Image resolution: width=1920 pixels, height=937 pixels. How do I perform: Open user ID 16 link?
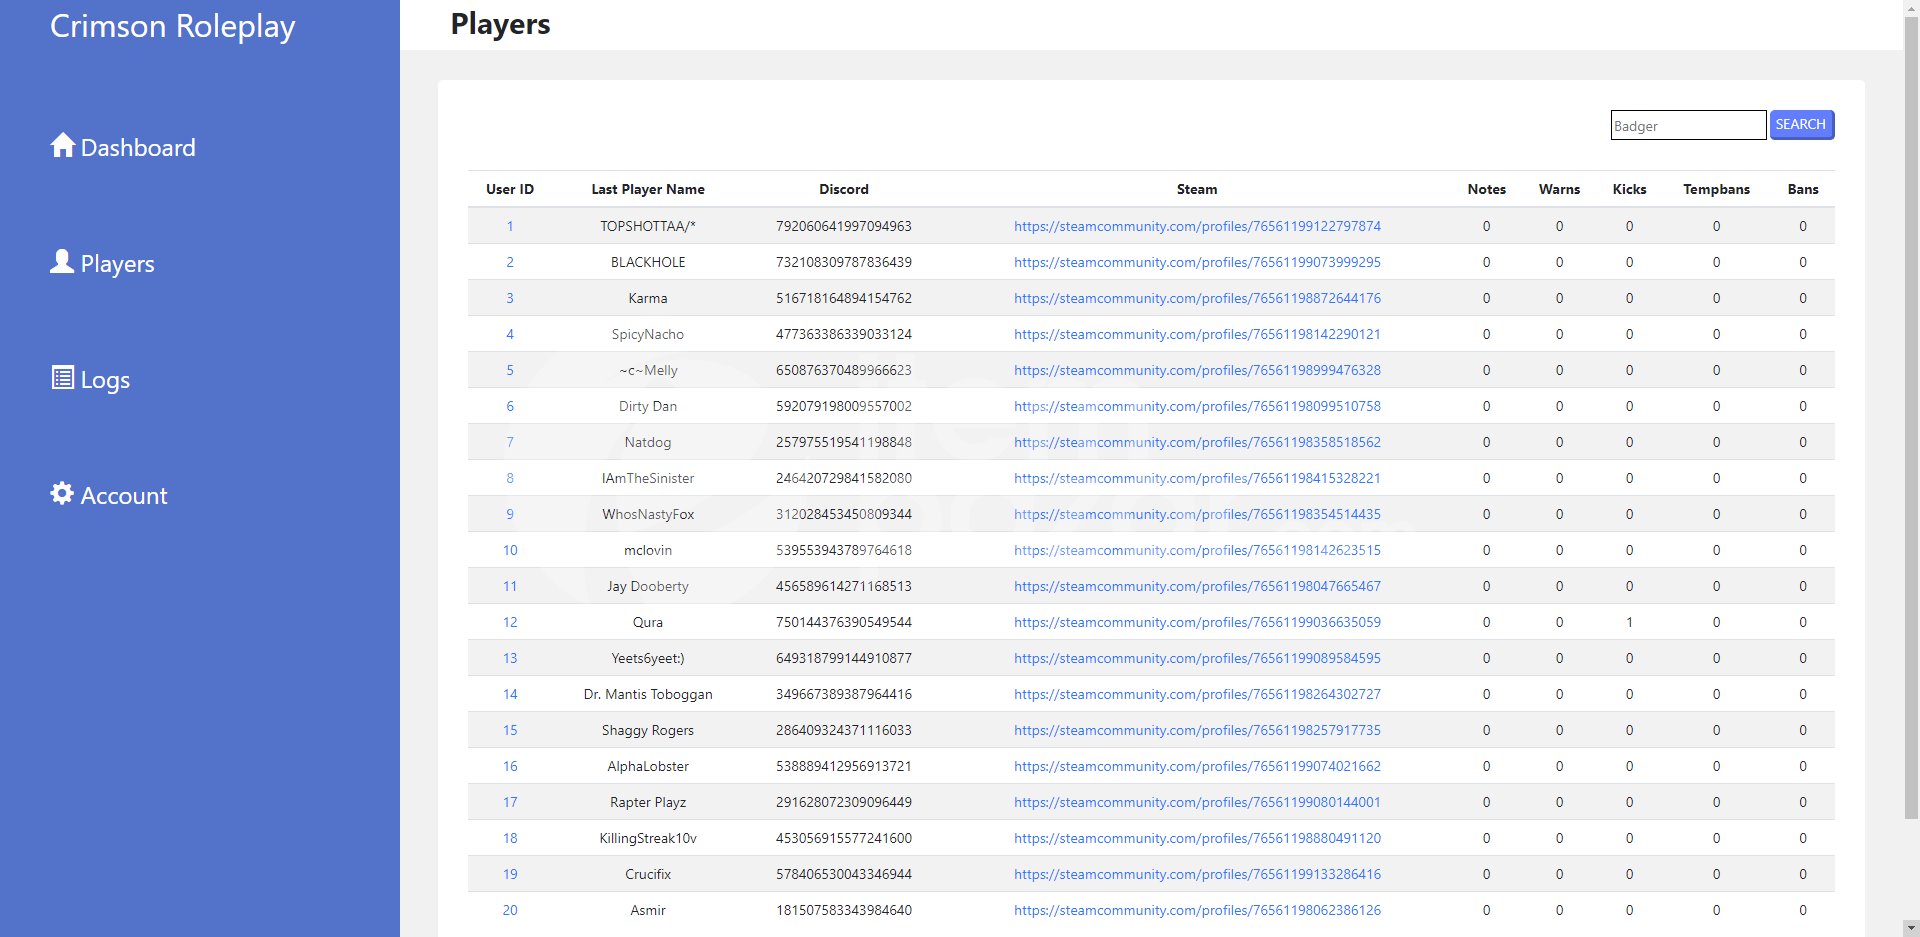click(510, 766)
